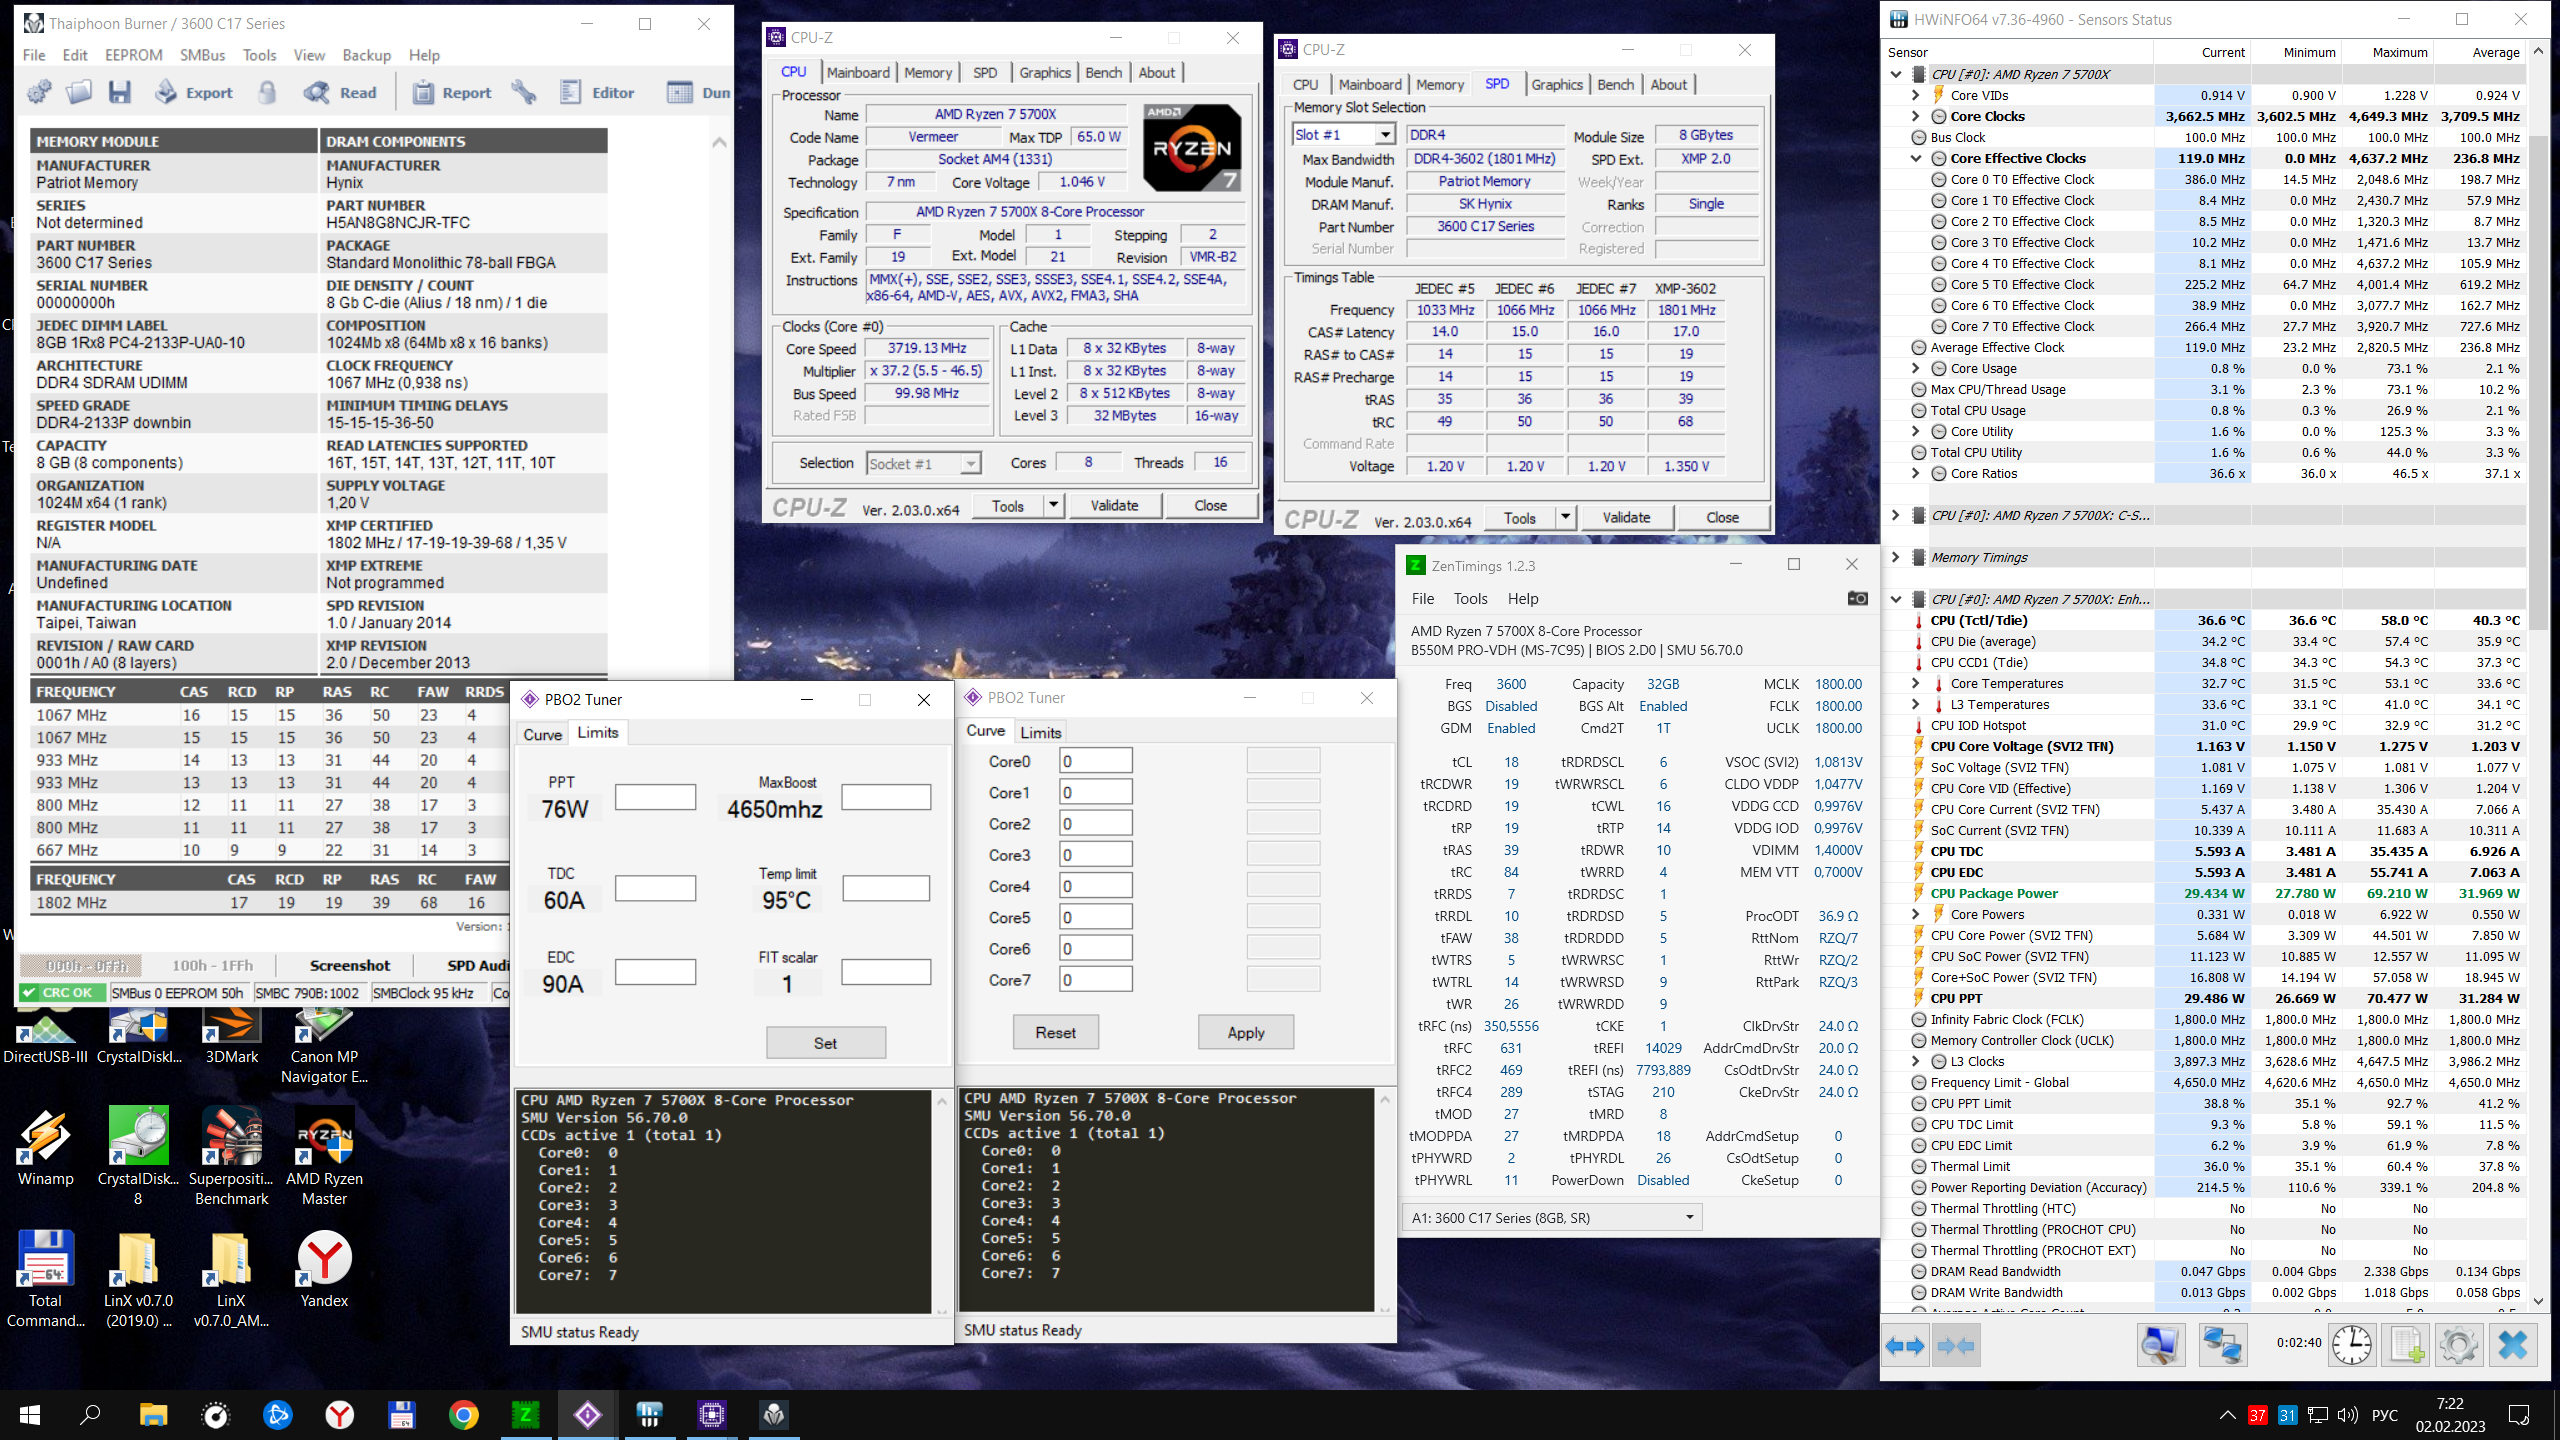Screen dimensions: 2560x1440
Task: Click the HWiNFO logging start sheet icon
Action: tap(2406, 1345)
